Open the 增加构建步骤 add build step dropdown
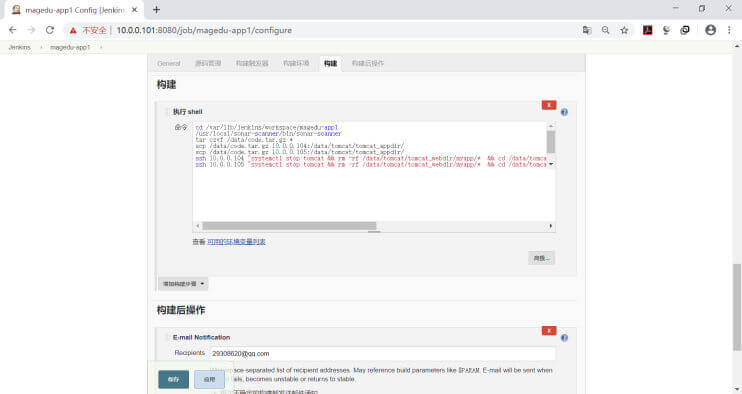Image resolution: width=742 pixels, height=394 pixels. [183, 284]
